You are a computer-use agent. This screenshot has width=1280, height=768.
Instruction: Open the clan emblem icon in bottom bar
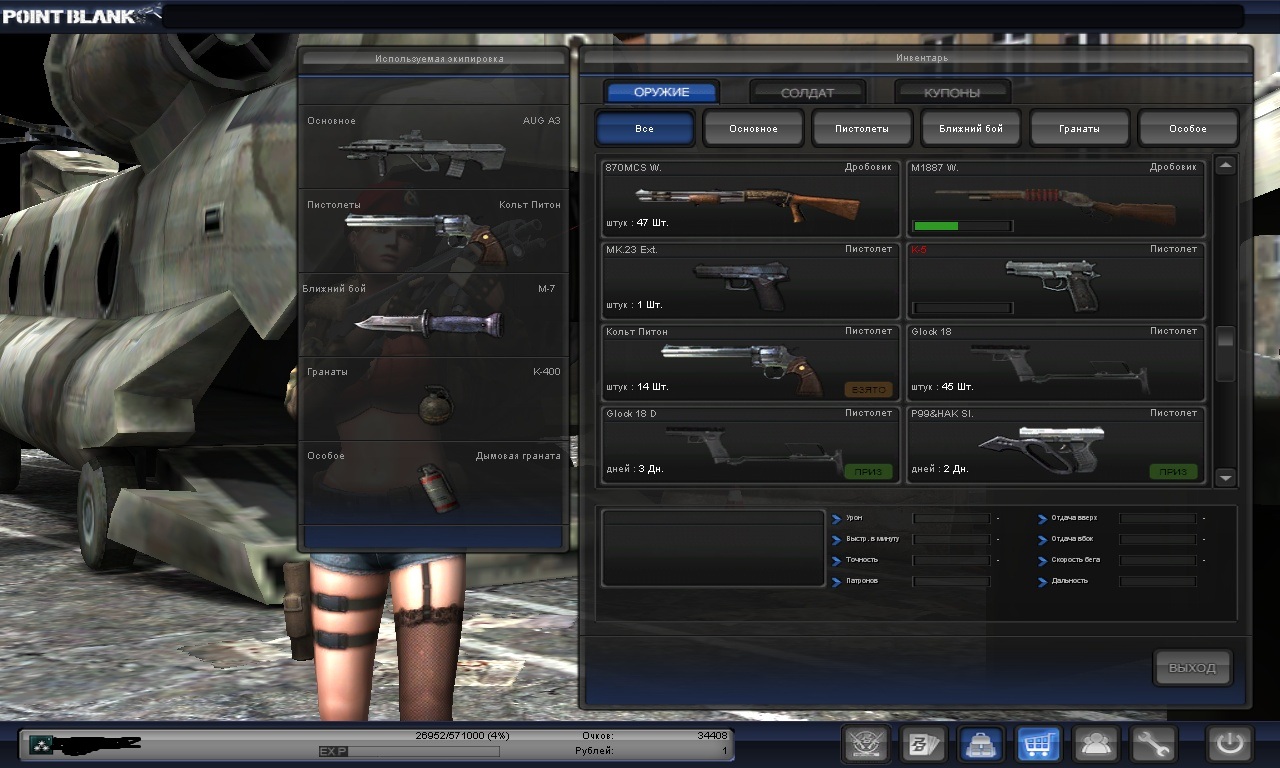[x=866, y=743]
